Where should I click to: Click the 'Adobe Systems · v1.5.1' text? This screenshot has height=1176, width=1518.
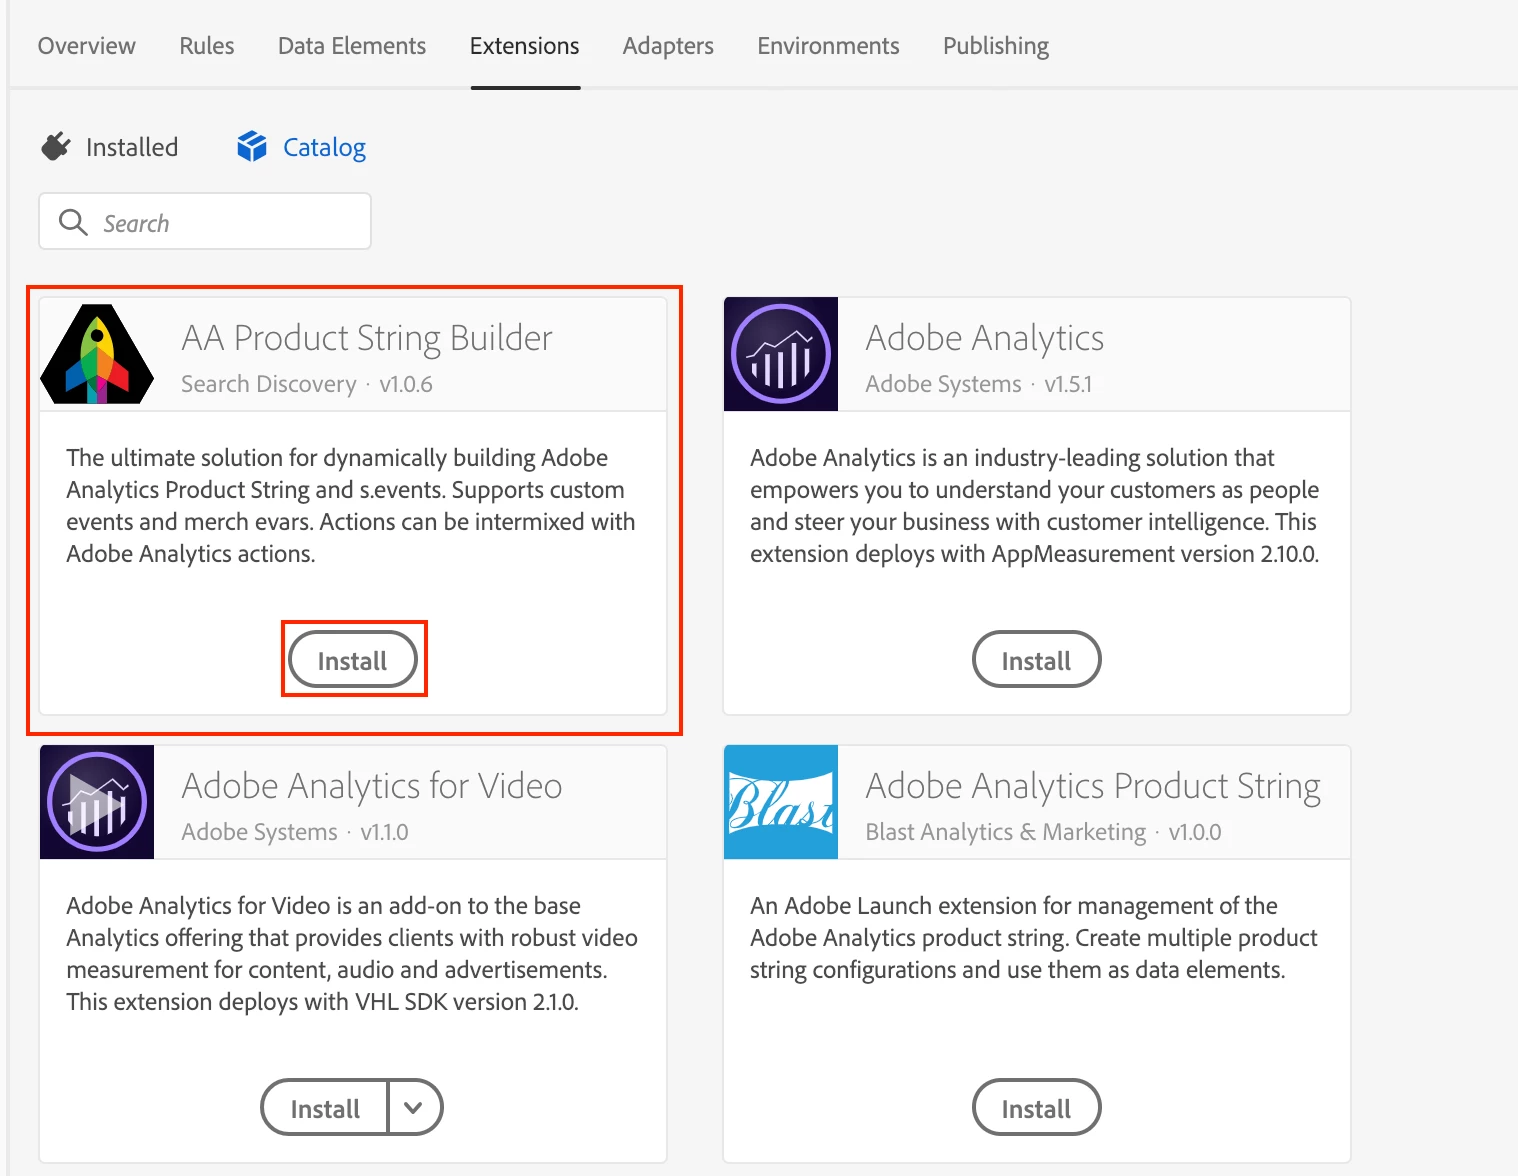979,384
